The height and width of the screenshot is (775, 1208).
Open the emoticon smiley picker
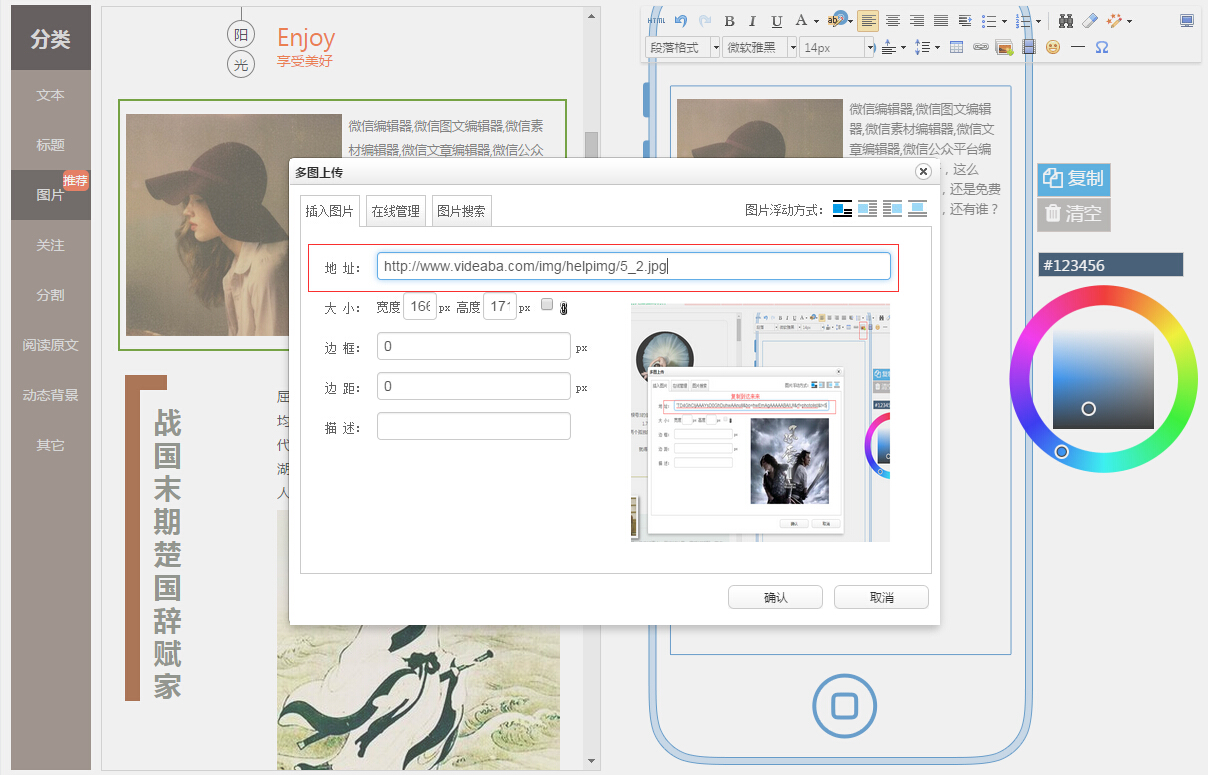1053,47
